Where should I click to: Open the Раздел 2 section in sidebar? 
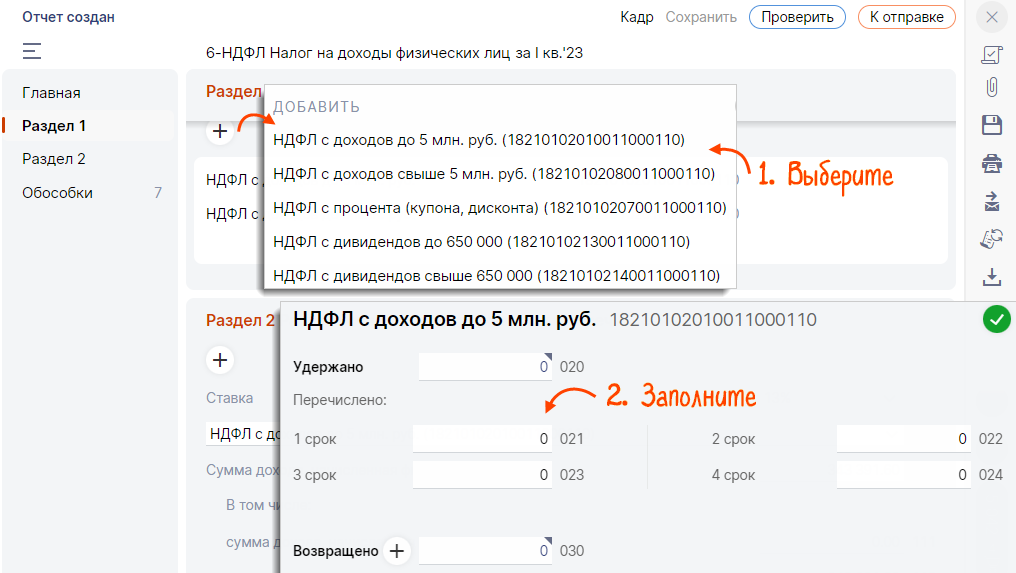(x=54, y=159)
